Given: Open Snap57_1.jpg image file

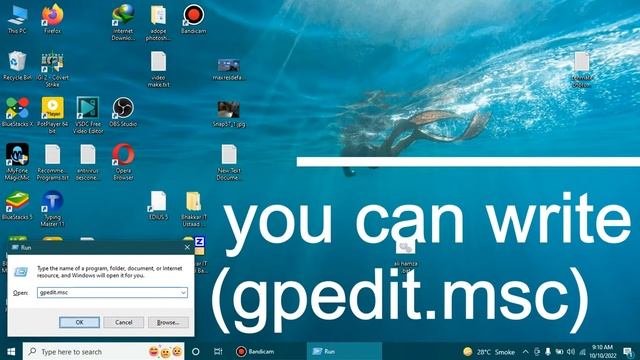Looking at the screenshot, I should click(x=229, y=114).
